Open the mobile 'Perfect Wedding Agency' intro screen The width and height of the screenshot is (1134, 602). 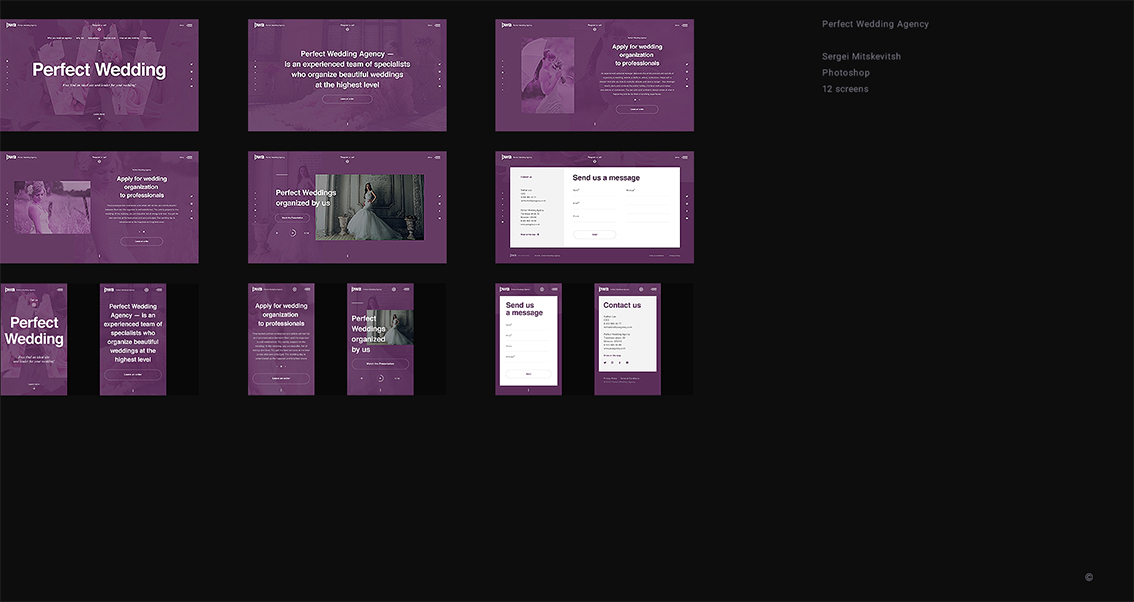point(133,339)
